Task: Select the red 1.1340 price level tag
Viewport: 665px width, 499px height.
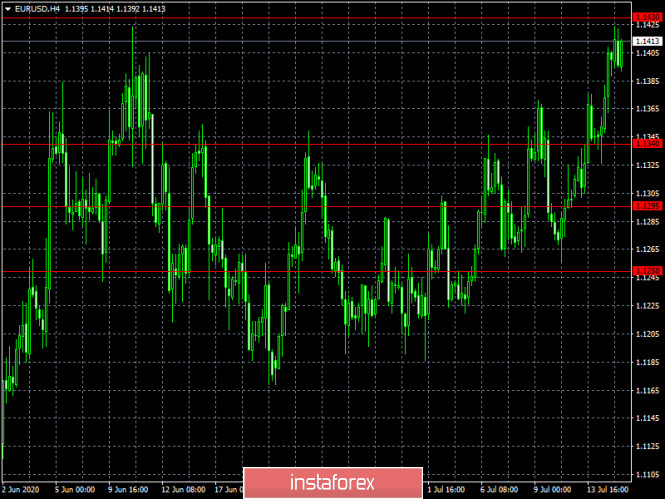Action: [647, 144]
